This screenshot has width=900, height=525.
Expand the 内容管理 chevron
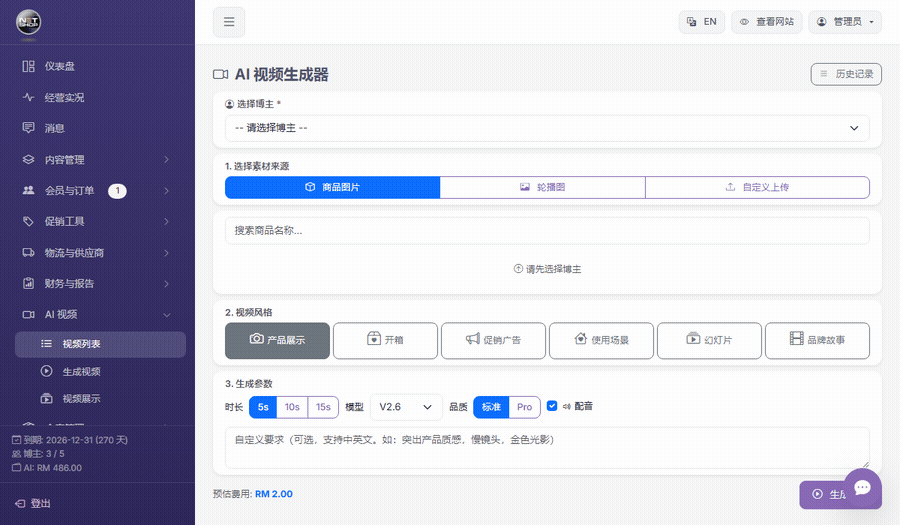click(x=166, y=160)
